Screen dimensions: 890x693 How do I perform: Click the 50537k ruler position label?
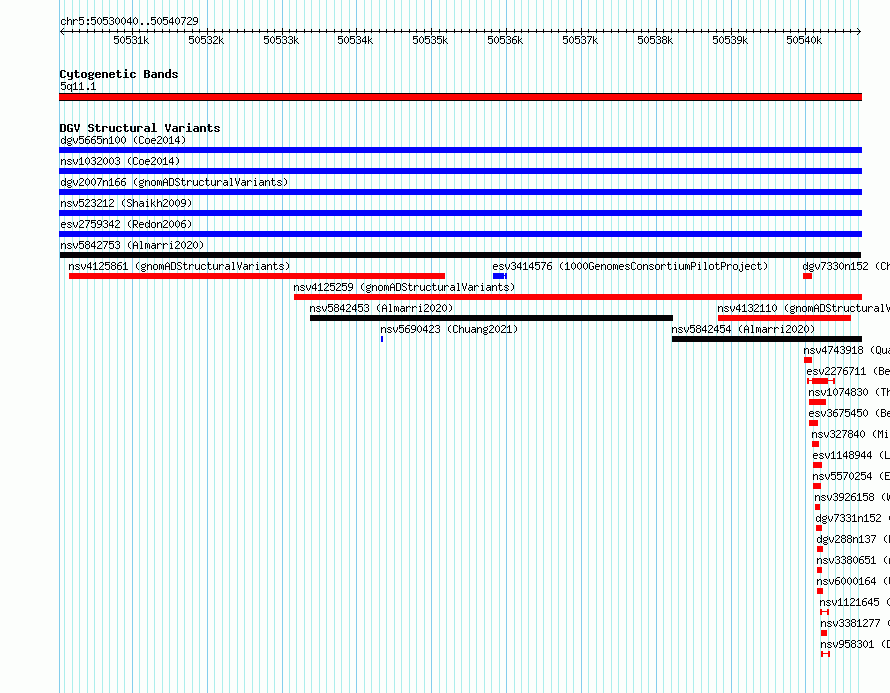(x=580, y=40)
